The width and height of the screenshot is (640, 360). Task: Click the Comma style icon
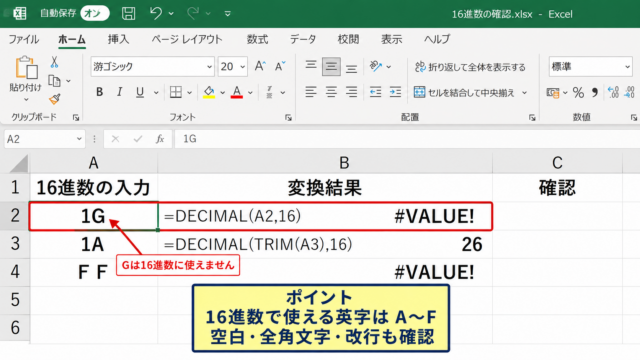[595, 93]
